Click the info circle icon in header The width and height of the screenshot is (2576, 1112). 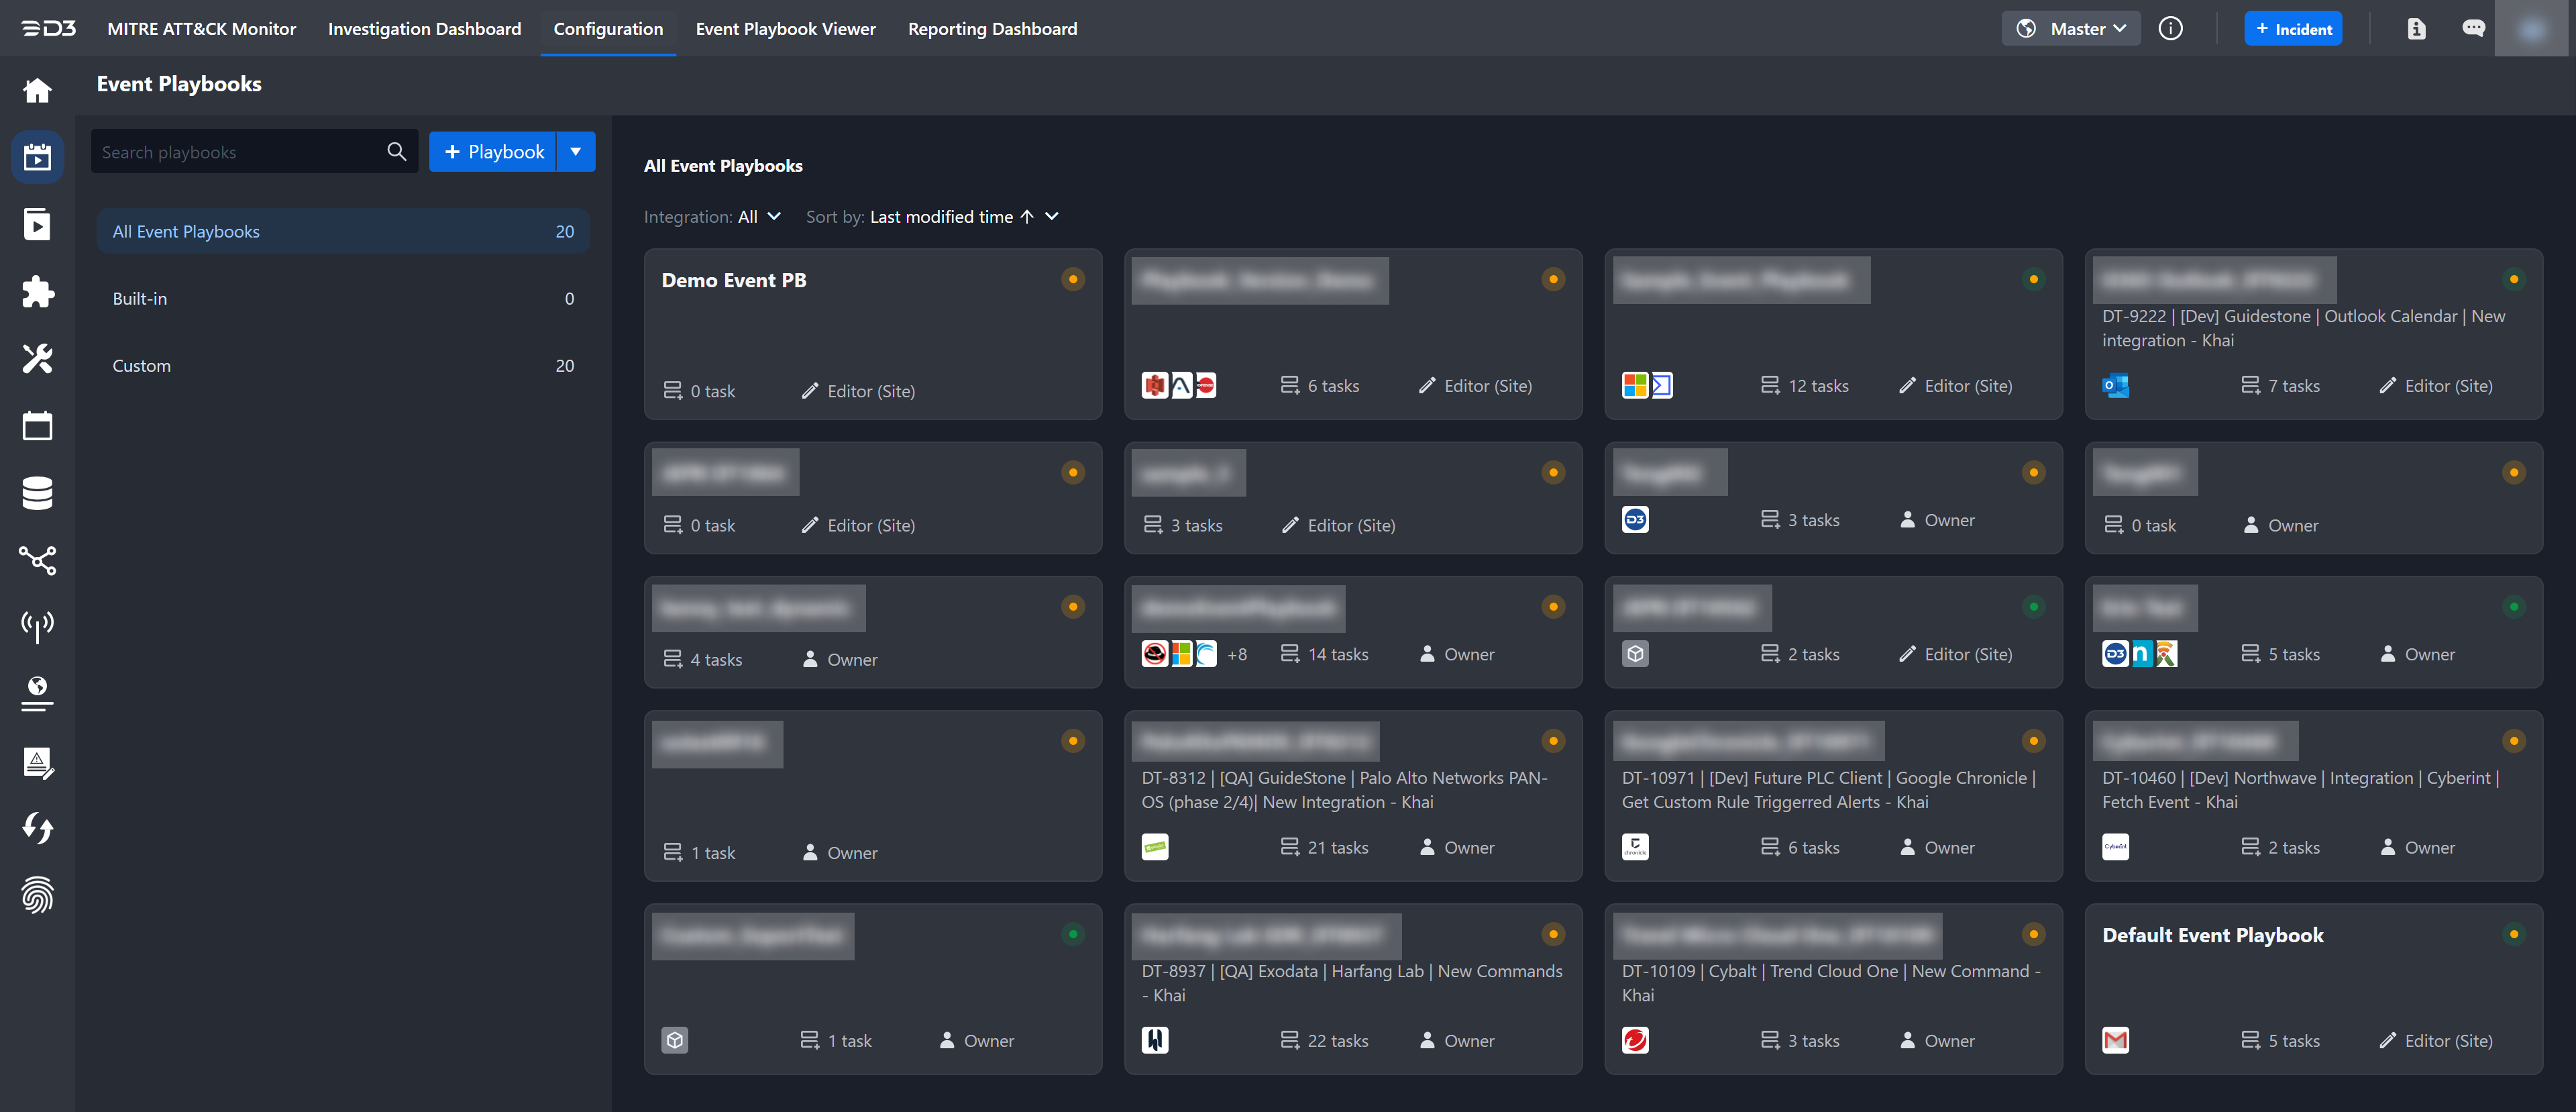point(2170,29)
